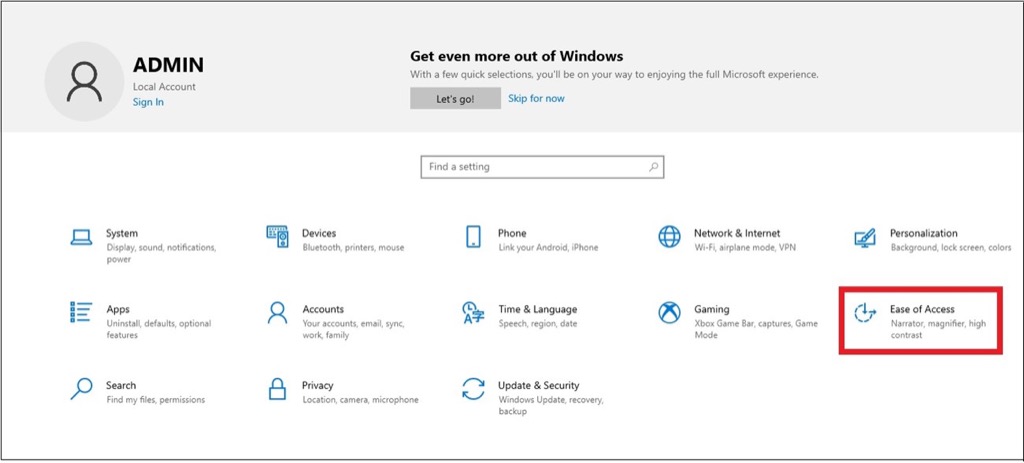This screenshot has height=463, width=1024.
Task: Click the Sign In link
Action: coord(148,102)
